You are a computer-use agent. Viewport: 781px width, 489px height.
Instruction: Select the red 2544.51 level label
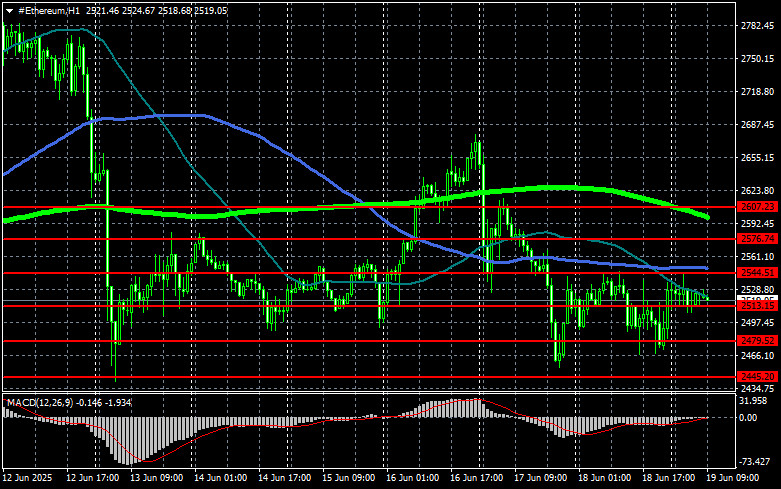pyautogui.click(x=758, y=273)
